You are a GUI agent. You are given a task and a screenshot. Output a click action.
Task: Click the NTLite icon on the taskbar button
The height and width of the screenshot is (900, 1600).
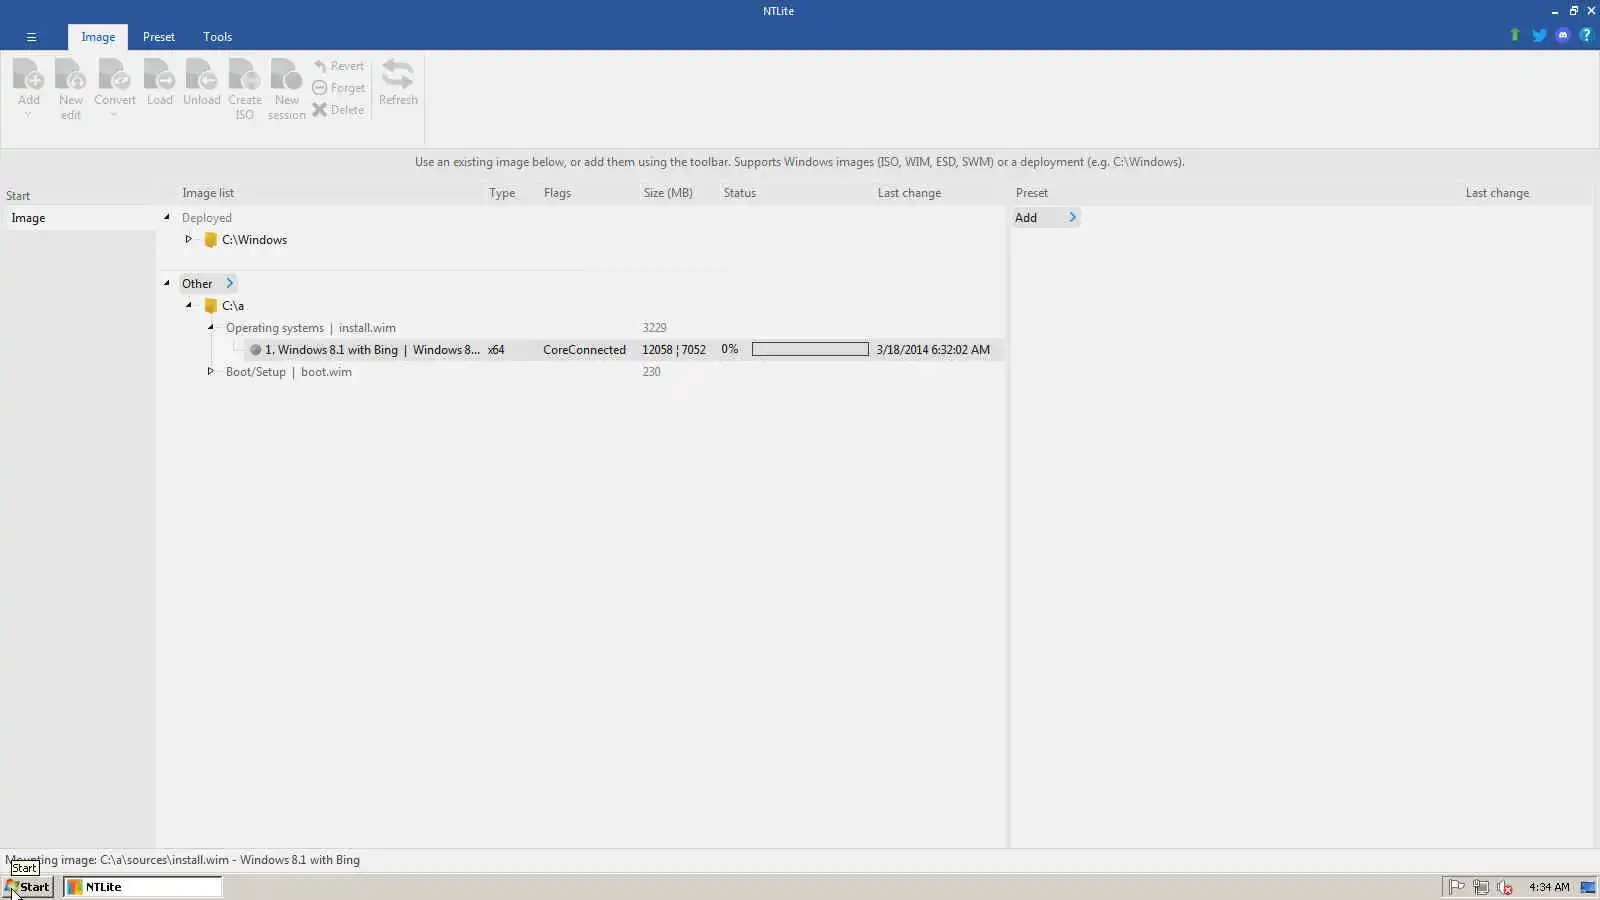tap(75, 887)
